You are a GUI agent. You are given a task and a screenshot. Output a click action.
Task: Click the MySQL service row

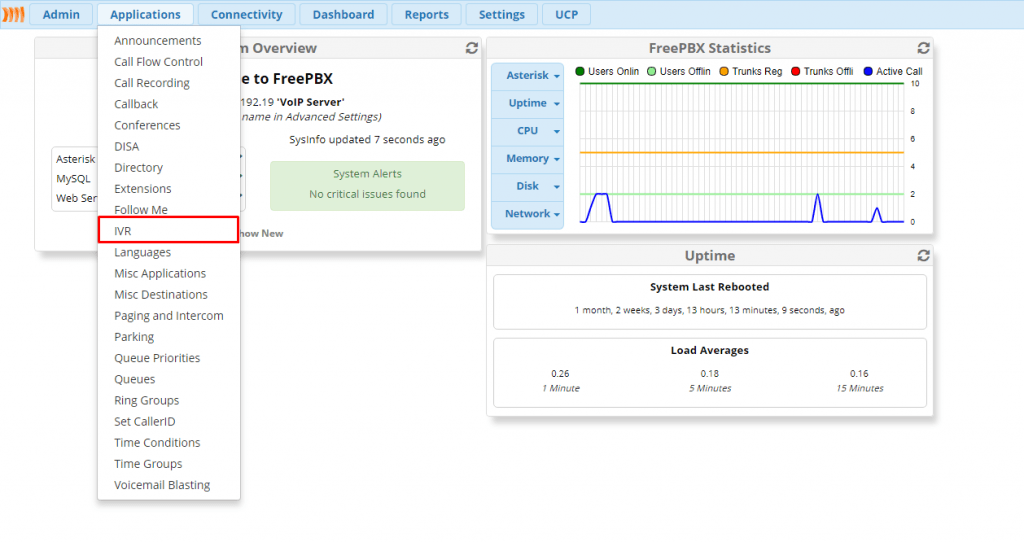[74, 179]
